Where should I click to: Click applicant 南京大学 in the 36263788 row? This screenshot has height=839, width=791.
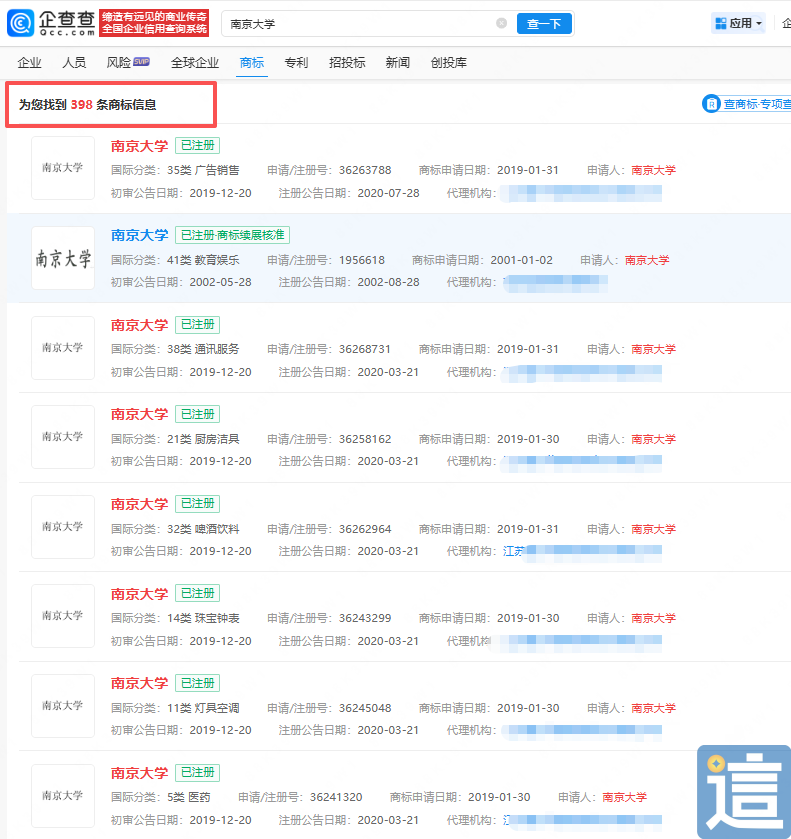[x=653, y=170]
